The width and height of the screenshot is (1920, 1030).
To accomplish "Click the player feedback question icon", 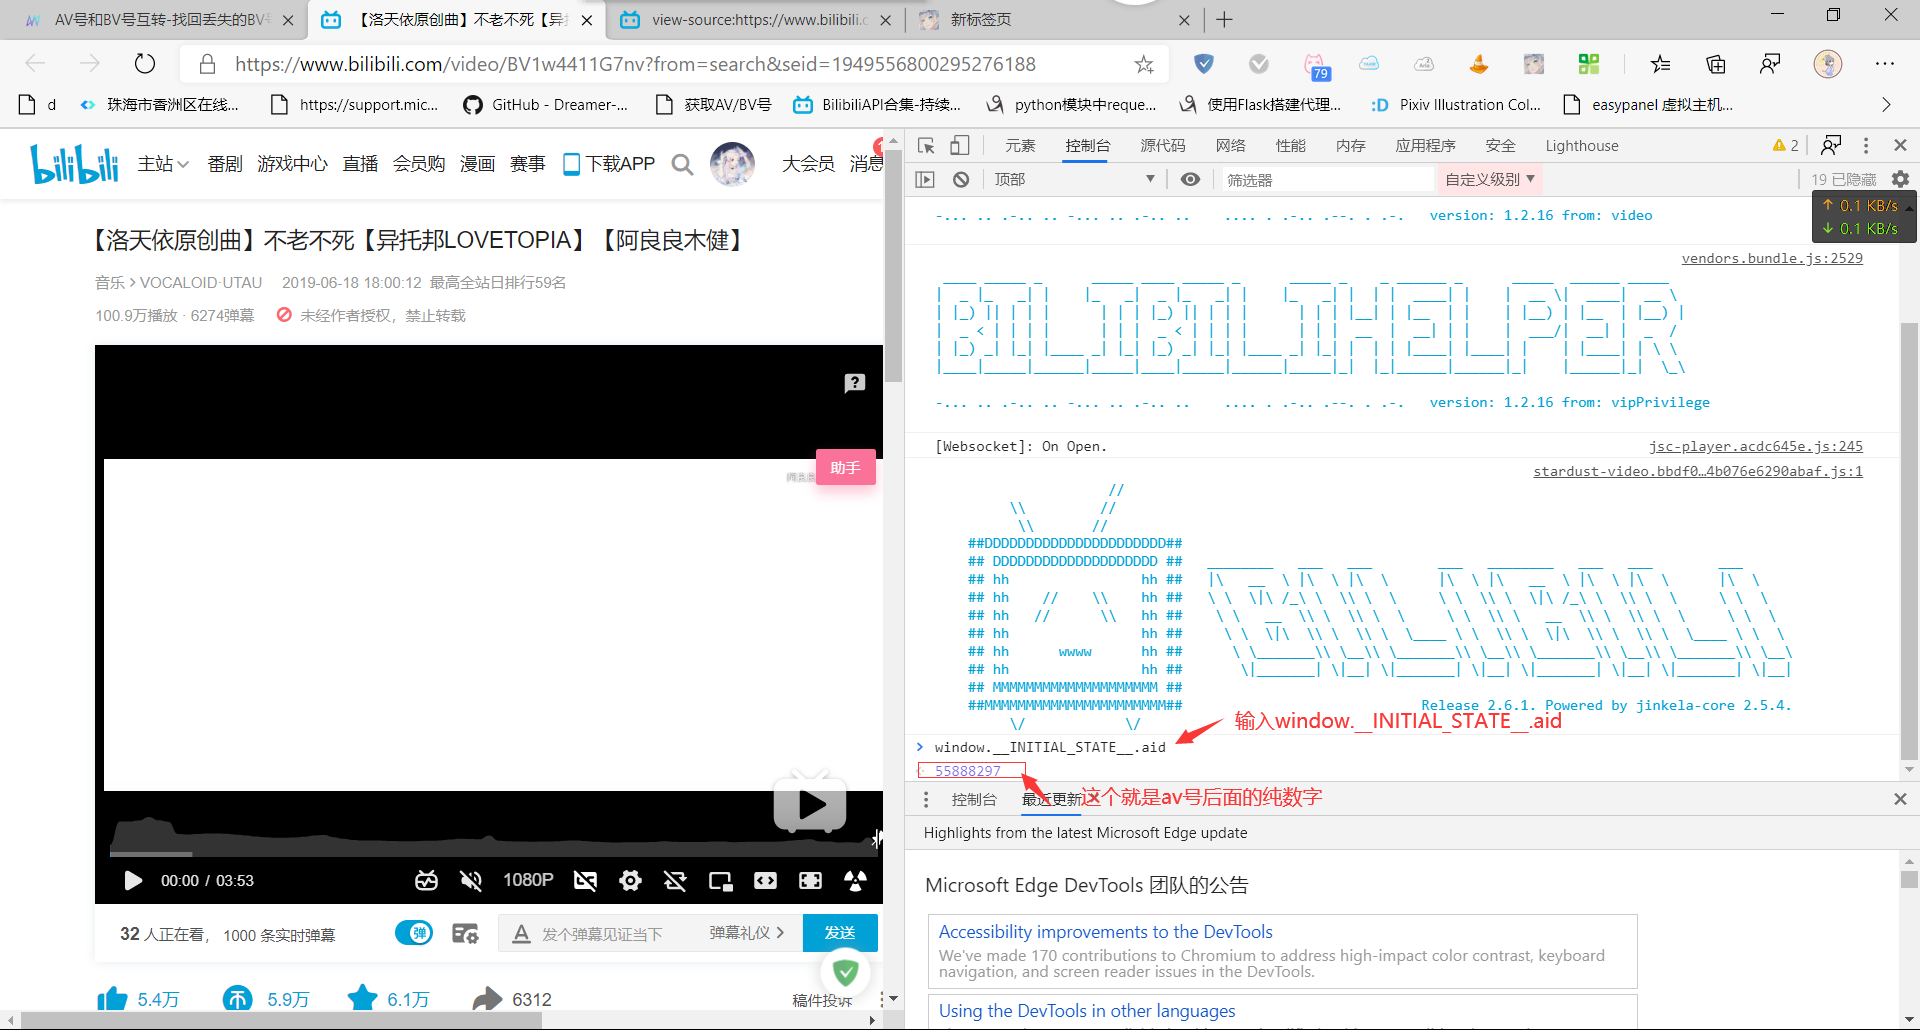I will coord(854,383).
